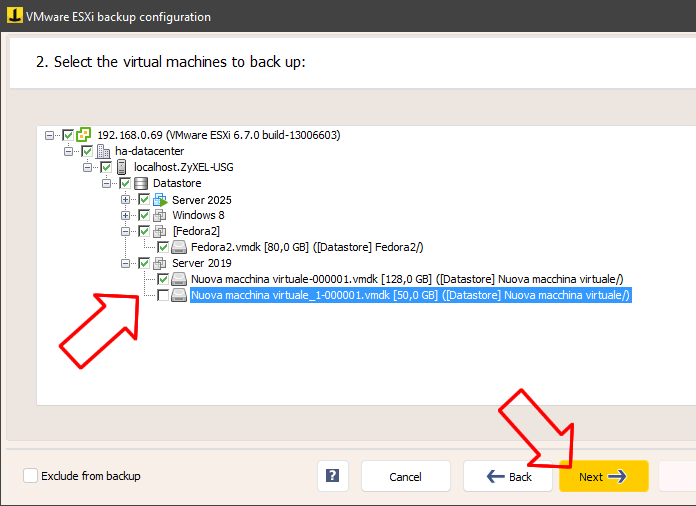
Task: Uncheck the 192.168.0.69 host checkbox
Action: point(68,135)
